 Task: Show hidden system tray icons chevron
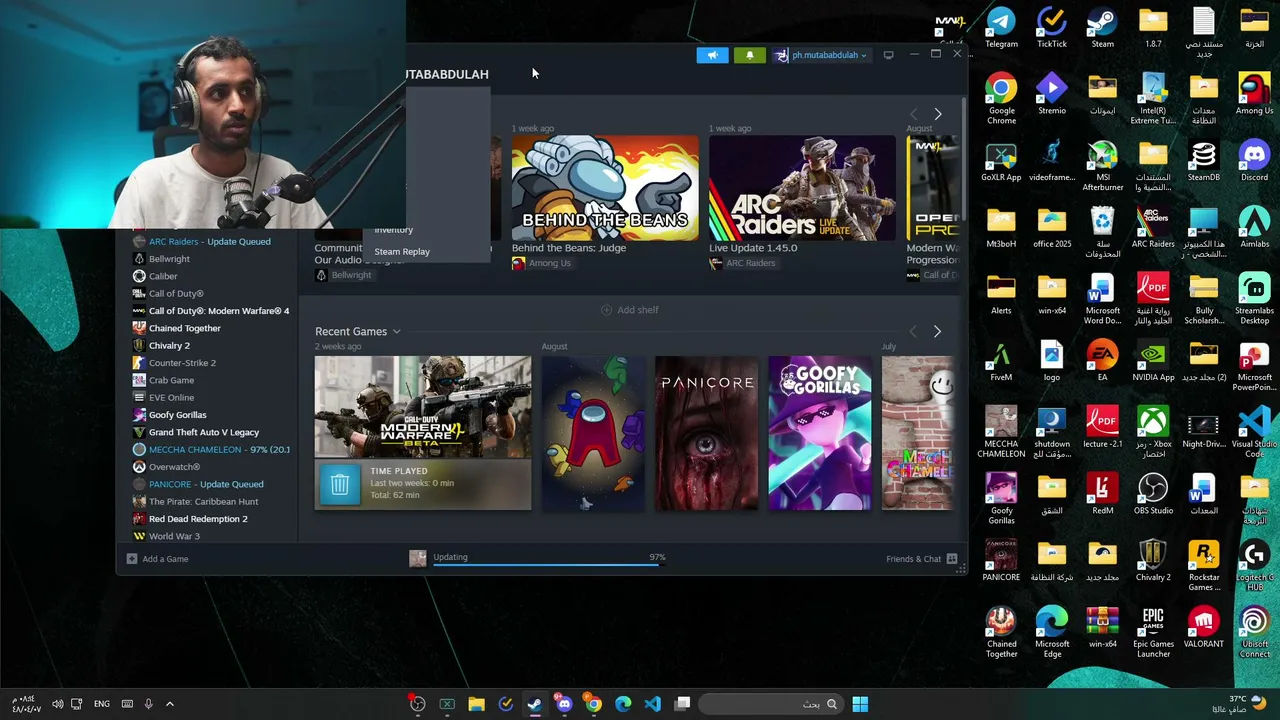tap(169, 704)
